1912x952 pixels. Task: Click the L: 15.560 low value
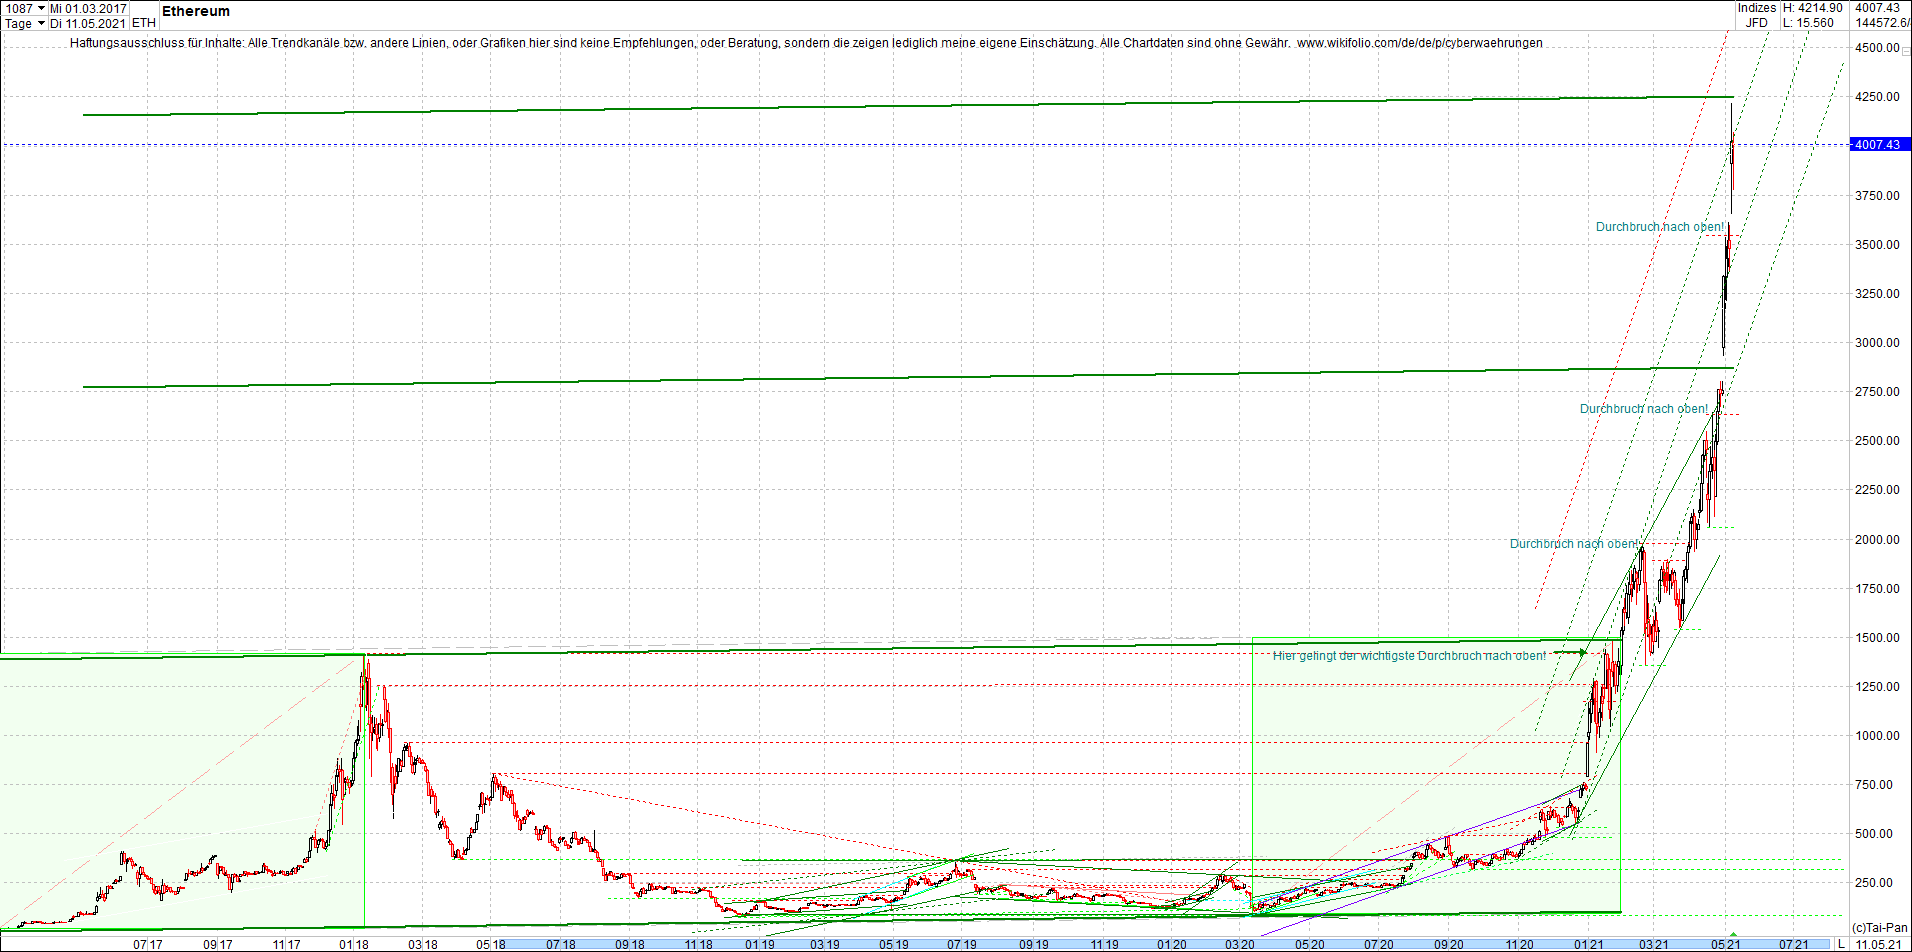point(1807,21)
